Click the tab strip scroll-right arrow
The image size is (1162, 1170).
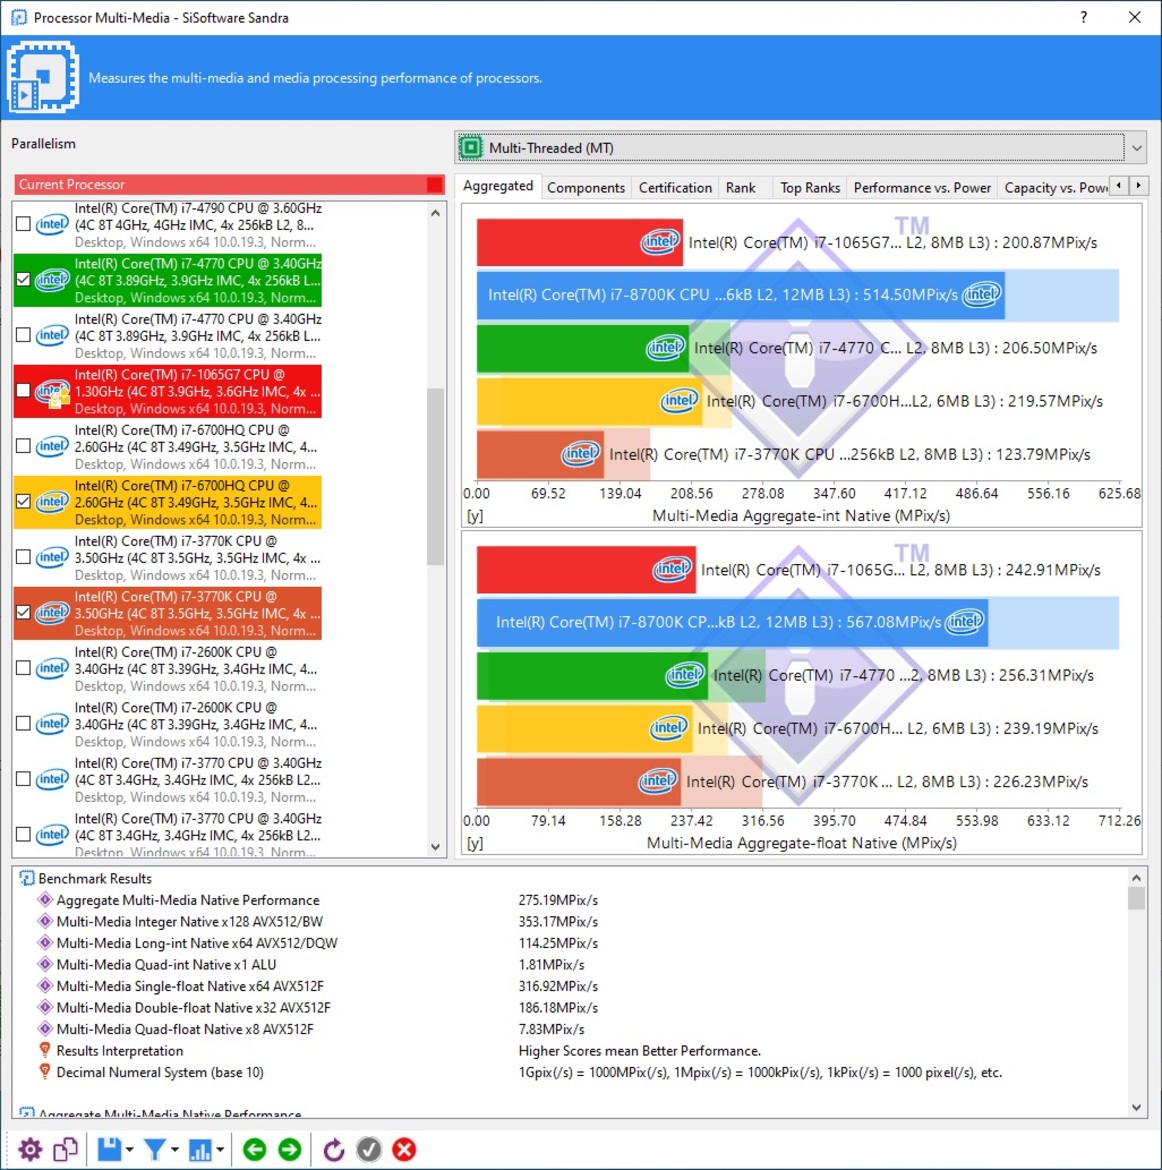[1138, 185]
